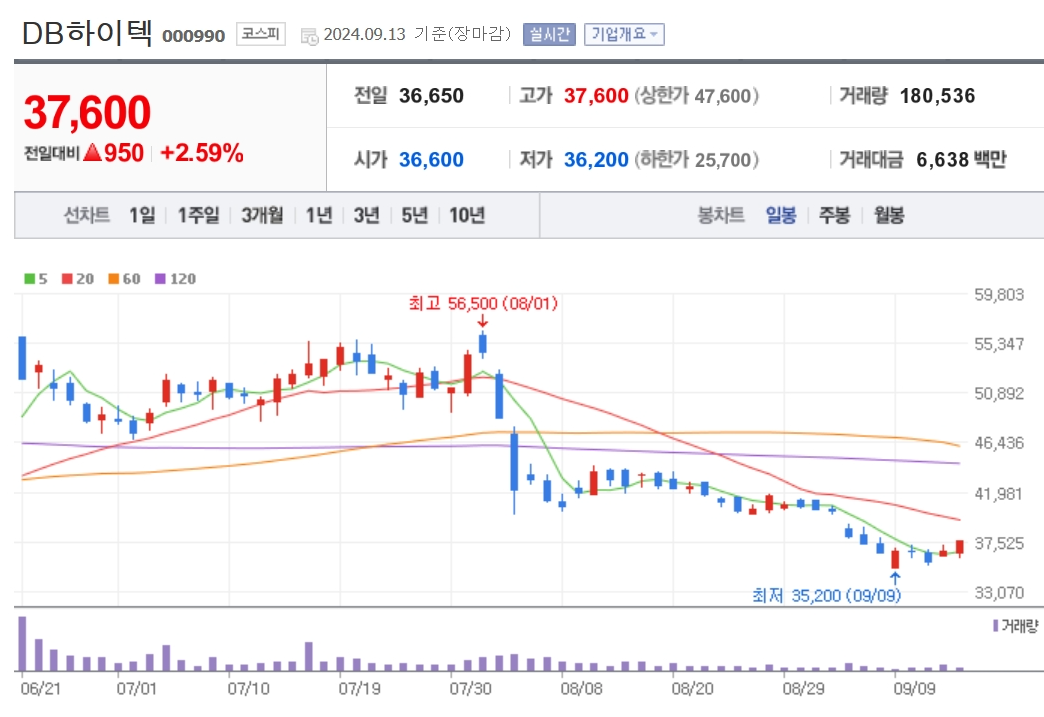
Task: Click the red 20-day moving average swatch
Action: (x=67, y=279)
